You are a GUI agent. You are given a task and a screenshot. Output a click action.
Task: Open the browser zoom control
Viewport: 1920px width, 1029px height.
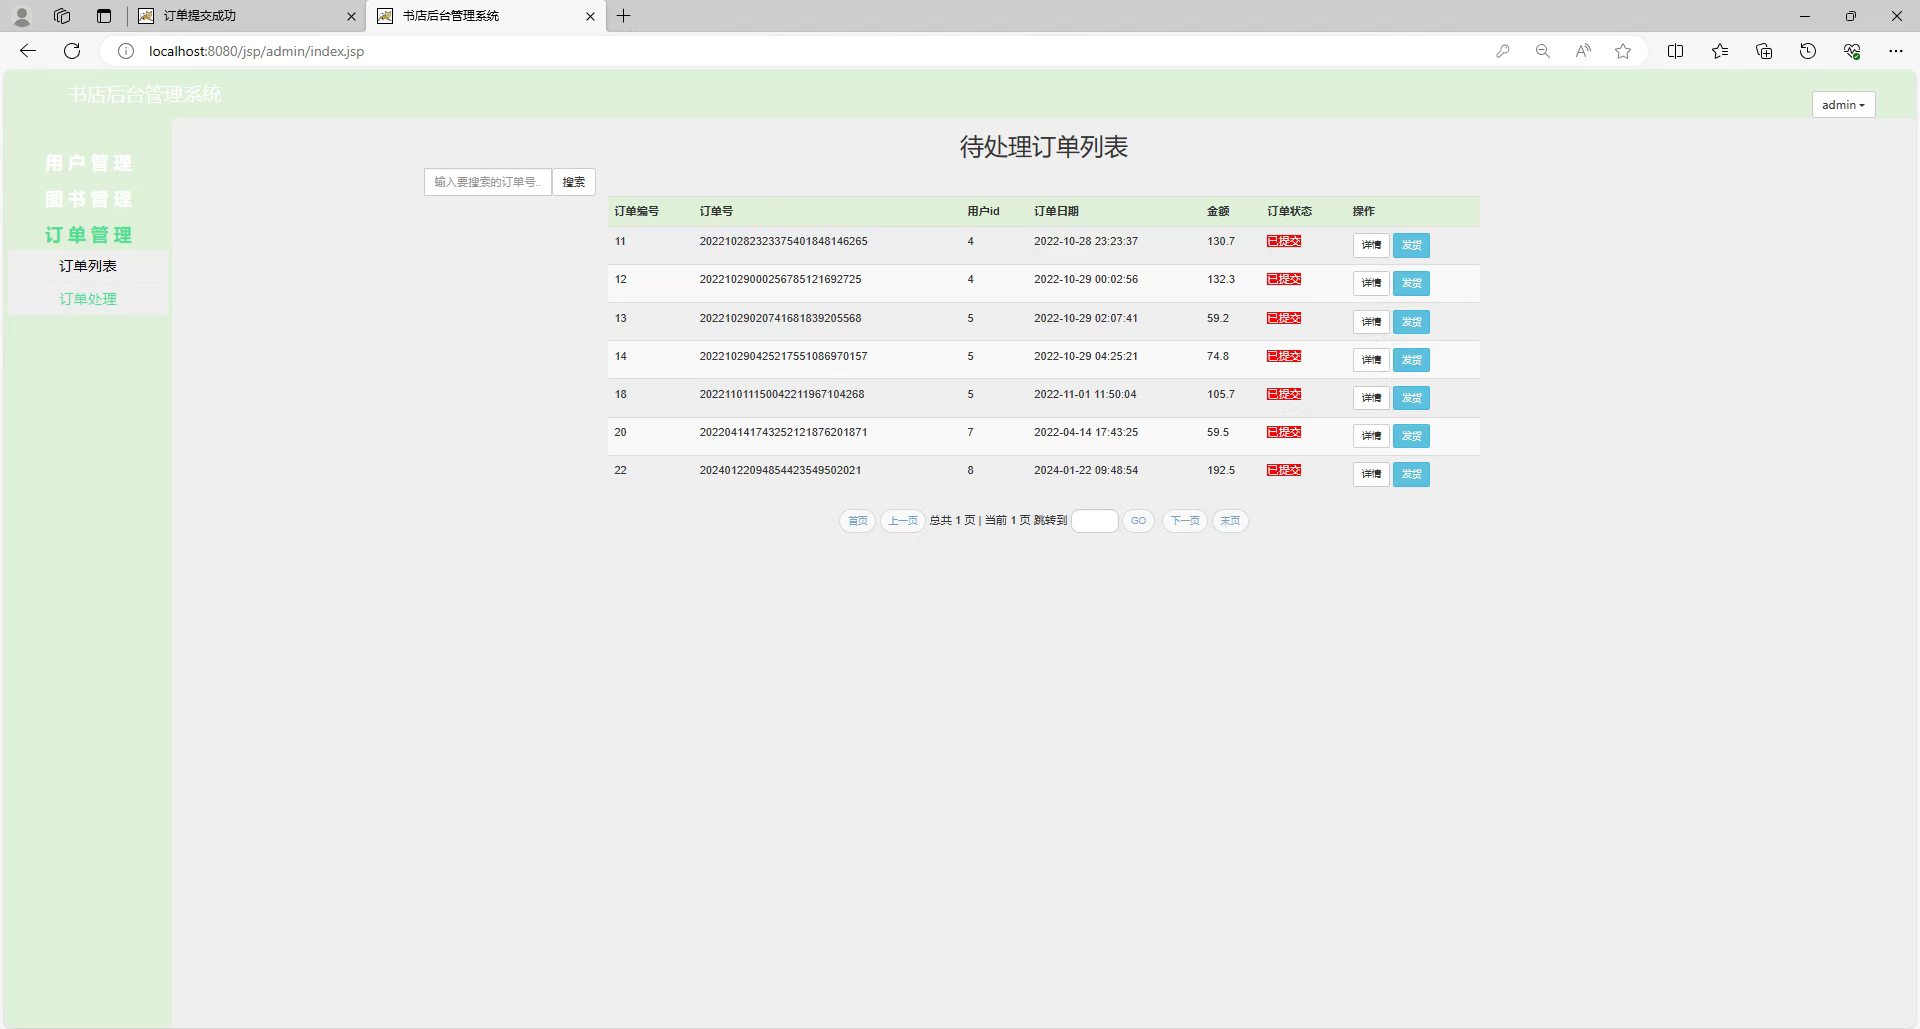click(x=1543, y=51)
